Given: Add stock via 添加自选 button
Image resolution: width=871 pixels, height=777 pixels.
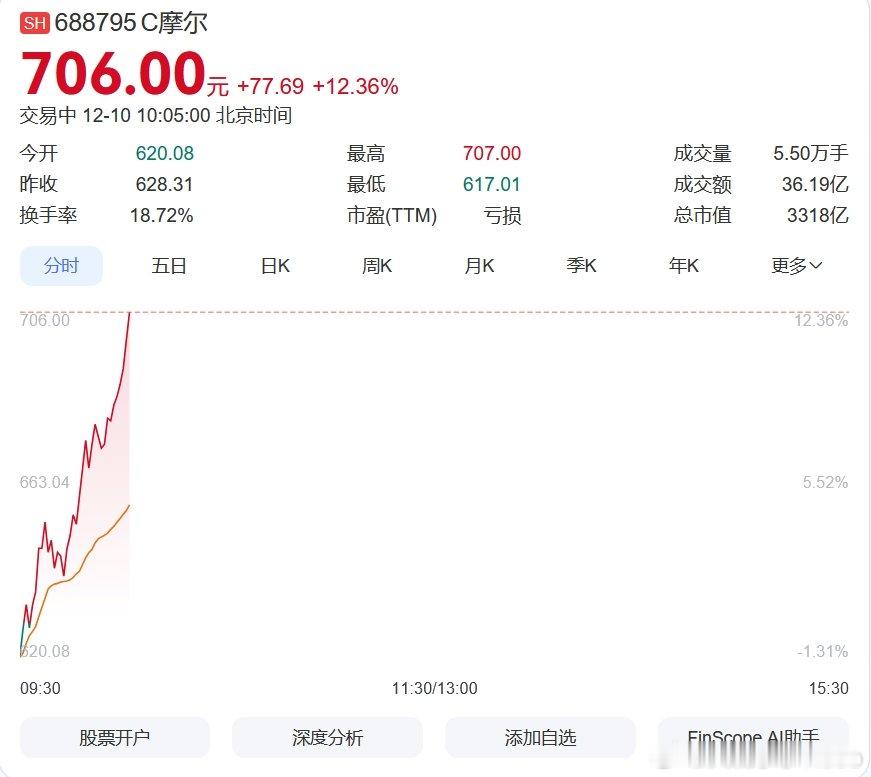Looking at the screenshot, I should point(541,737).
